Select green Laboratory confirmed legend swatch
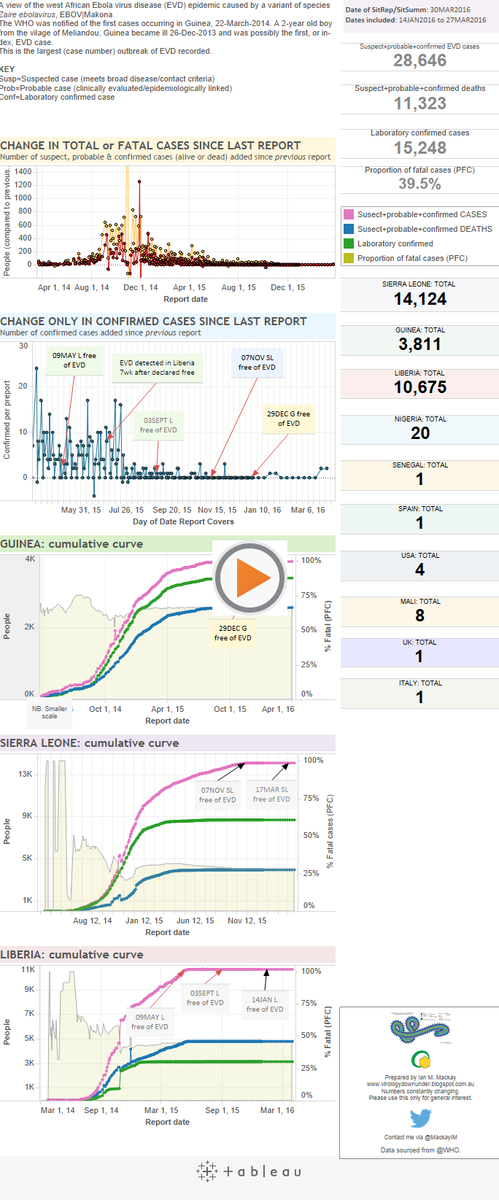This screenshot has height=1200, width=499. pos(348,244)
